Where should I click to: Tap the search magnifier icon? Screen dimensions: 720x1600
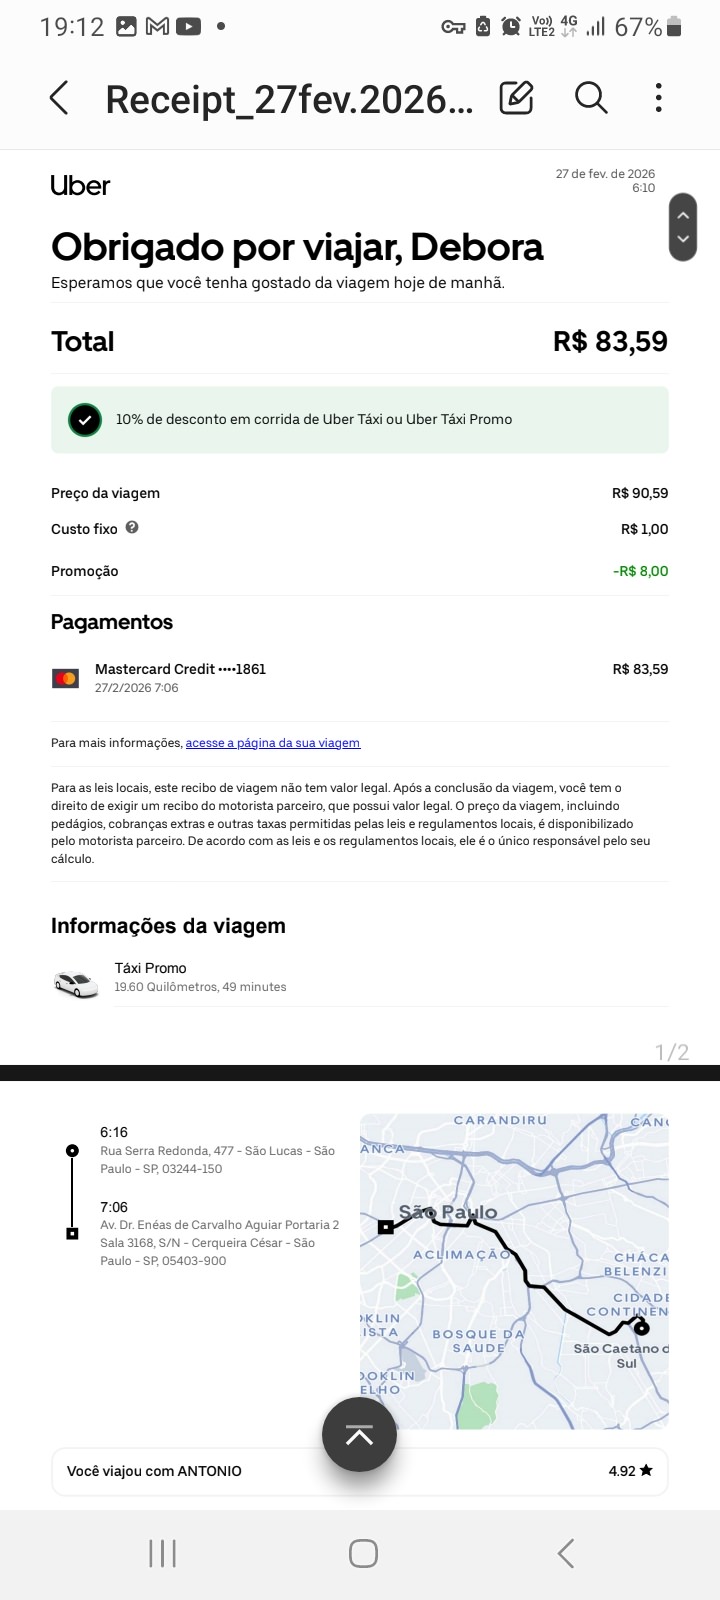tap(590, 98)
